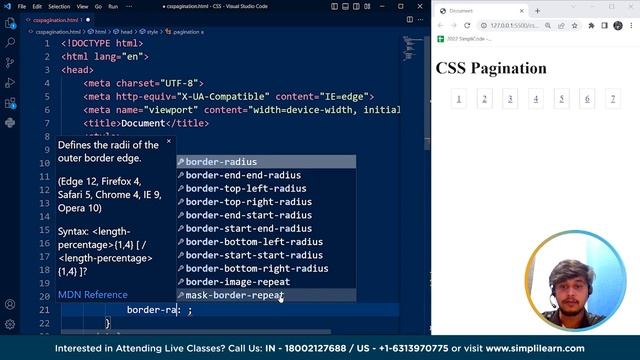Viewport: 640px width, 360px height.
Task: Choose border-start-start-radius suggestion
Action: [x=266, y=255]
